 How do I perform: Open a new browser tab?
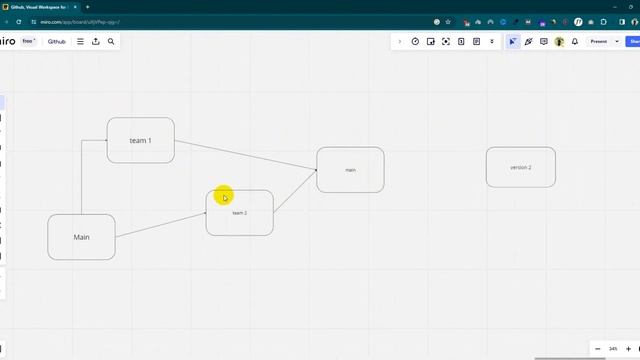(x=87, y=7)
